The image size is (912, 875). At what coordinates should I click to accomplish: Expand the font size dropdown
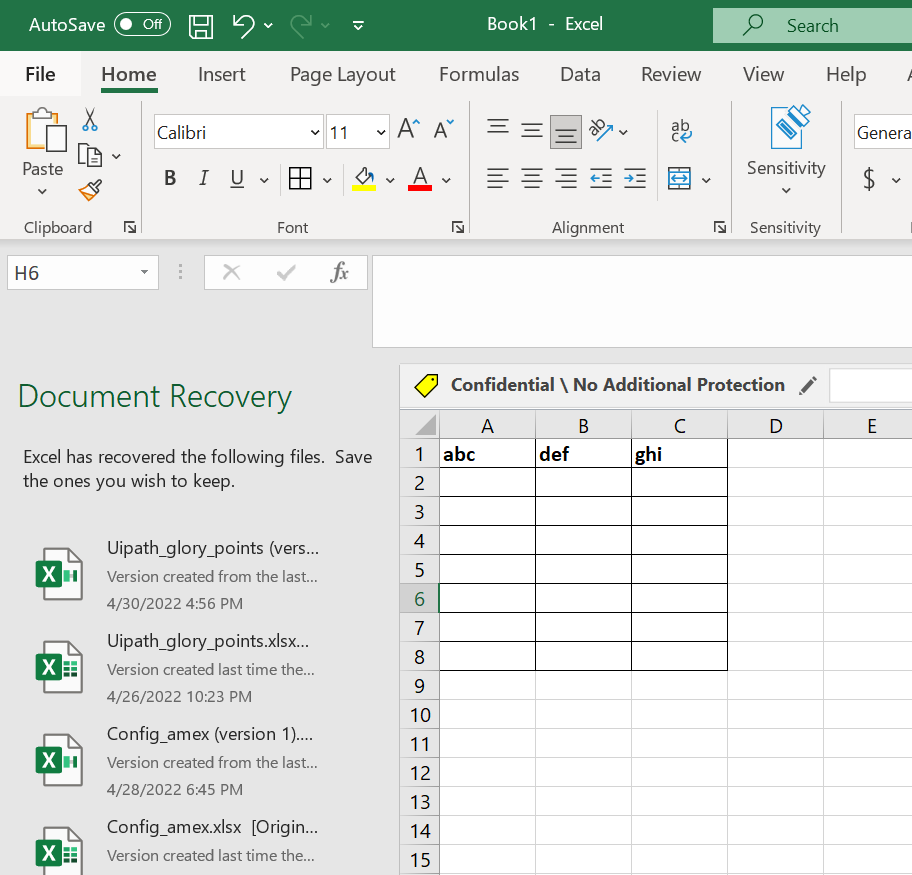click(381, 132)
